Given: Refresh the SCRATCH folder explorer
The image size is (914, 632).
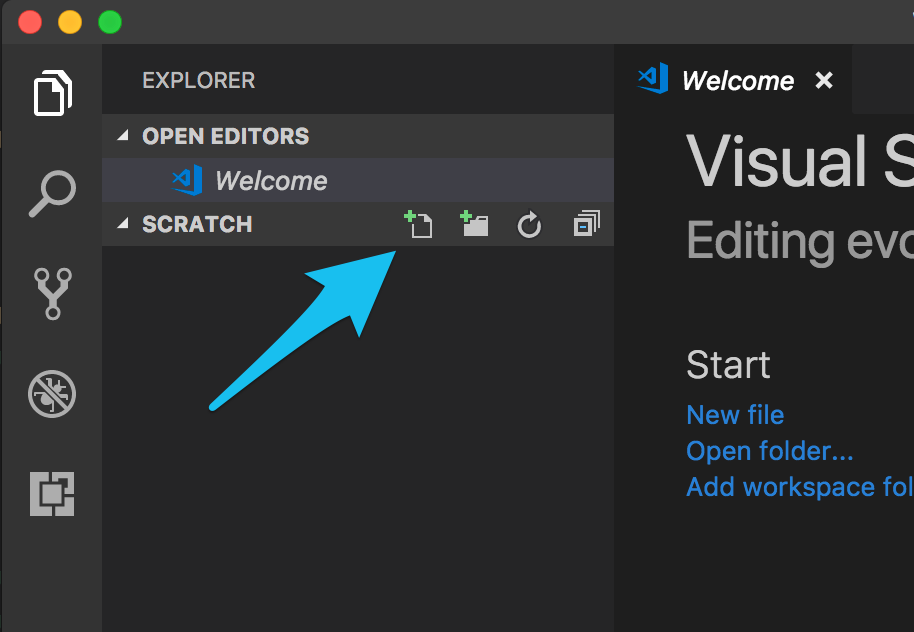Looking at the screenshot, I should (x=529, y=225).
